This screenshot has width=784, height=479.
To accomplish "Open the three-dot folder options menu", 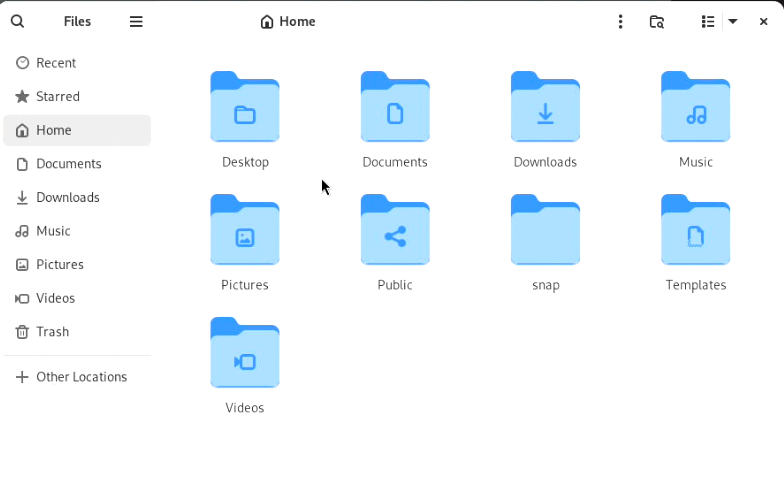I will (x=620, y=21).
